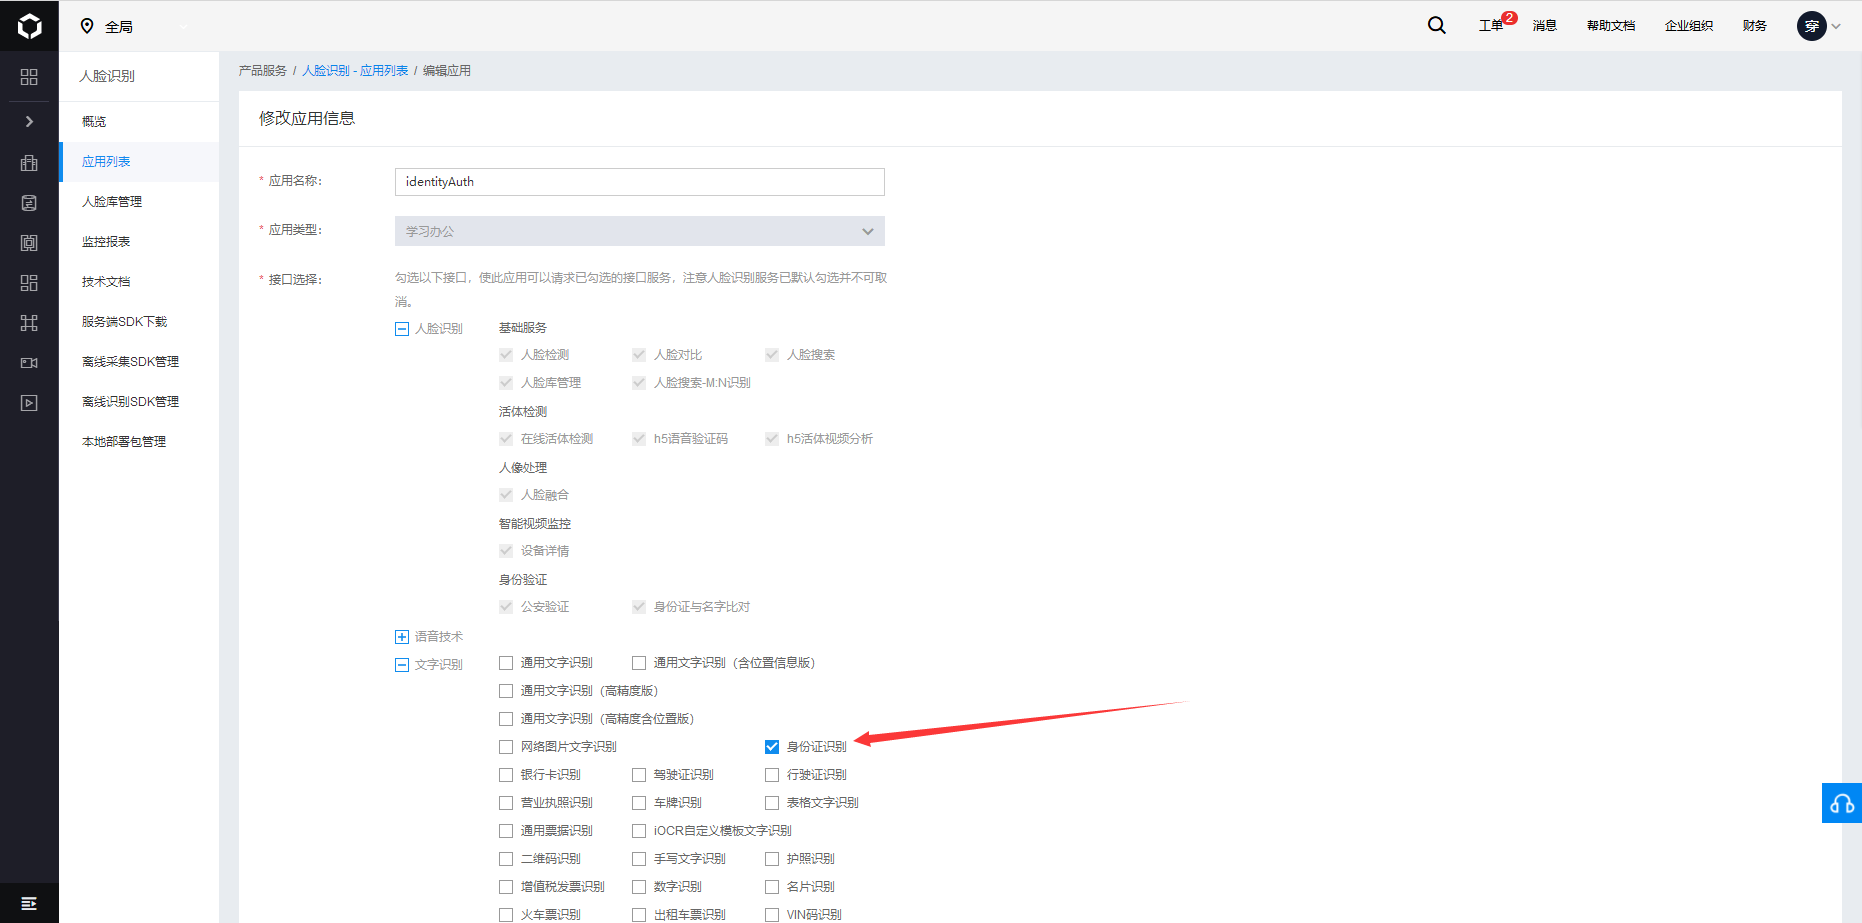Click the product grid icon in left rail
This screenshot has width=1862, height=923.
[x=29, y=77]
